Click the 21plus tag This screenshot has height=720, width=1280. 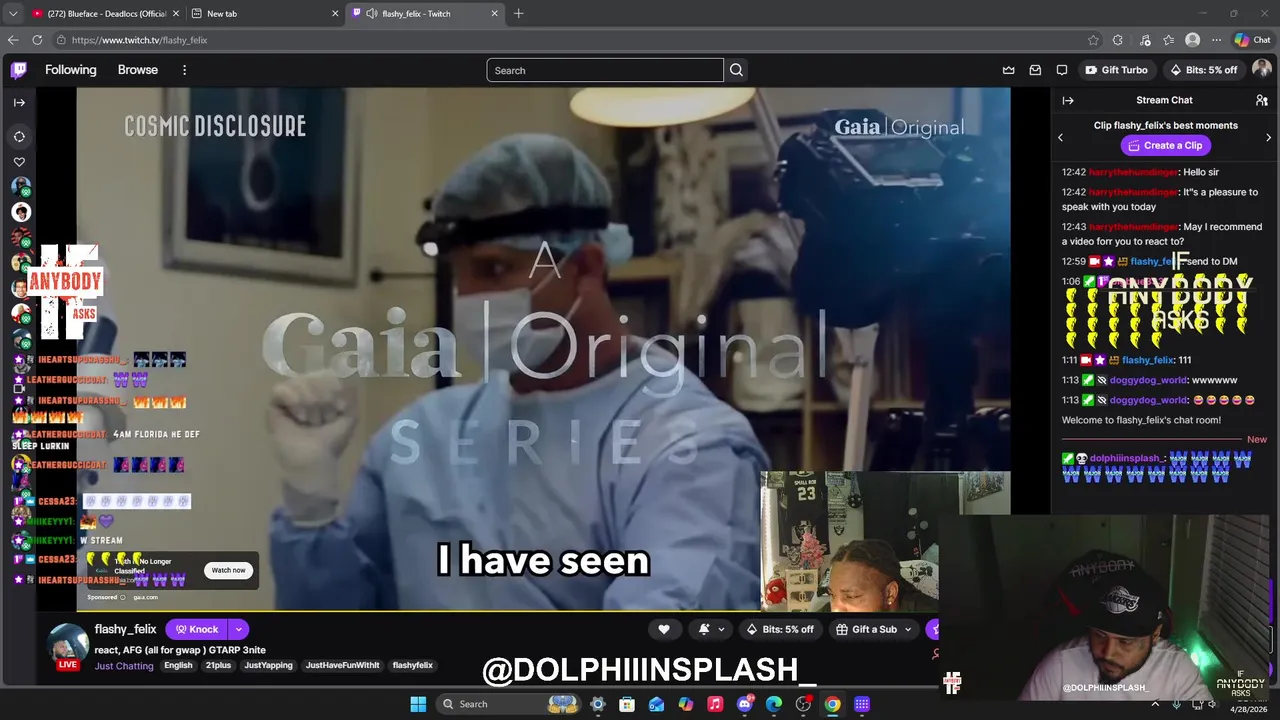click(218, 665)
